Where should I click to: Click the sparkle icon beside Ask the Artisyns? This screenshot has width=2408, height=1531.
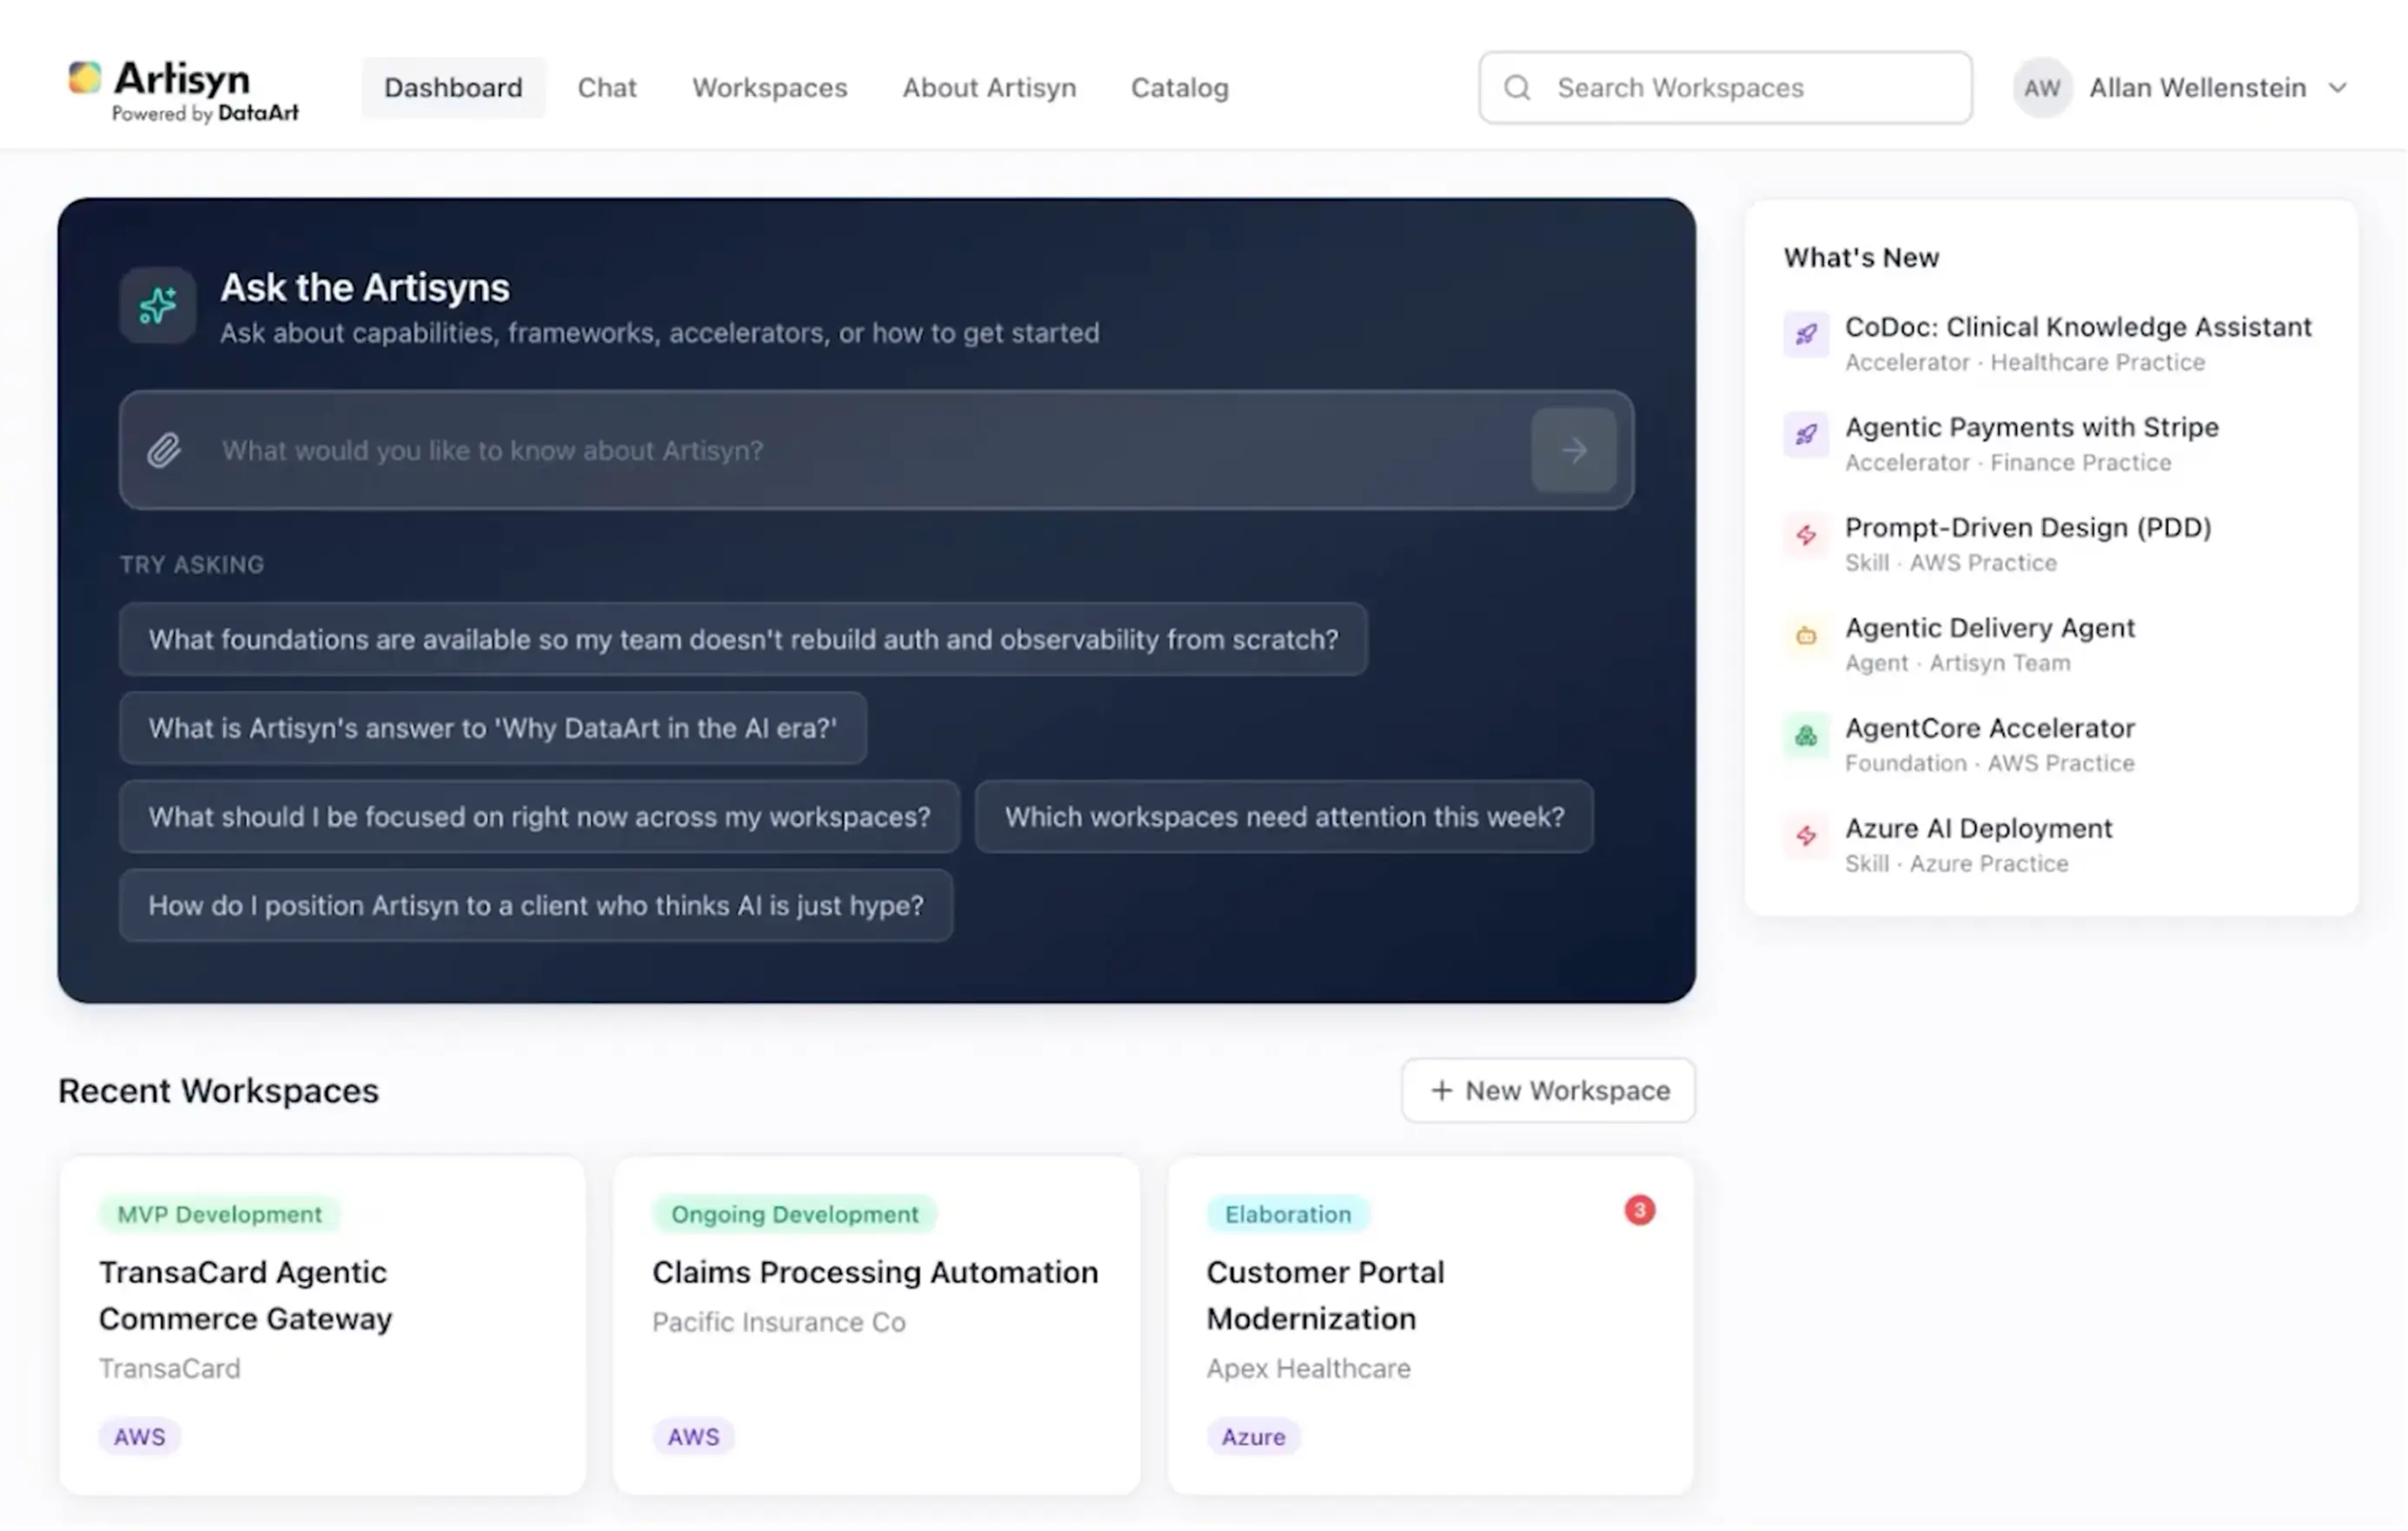tap(158, 306)
